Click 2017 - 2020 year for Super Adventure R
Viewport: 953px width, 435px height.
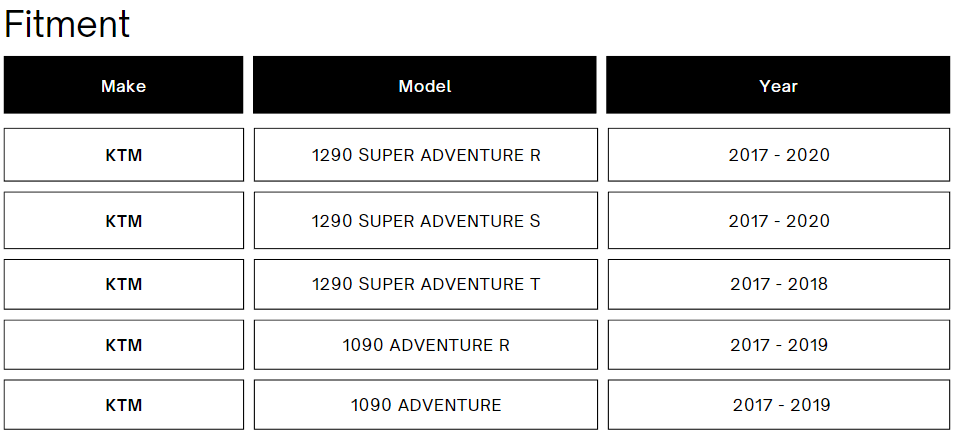779,155
